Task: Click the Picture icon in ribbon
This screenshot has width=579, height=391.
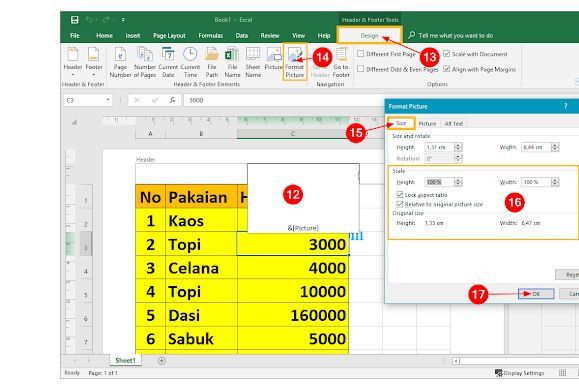Action: [x=274, y=59]
